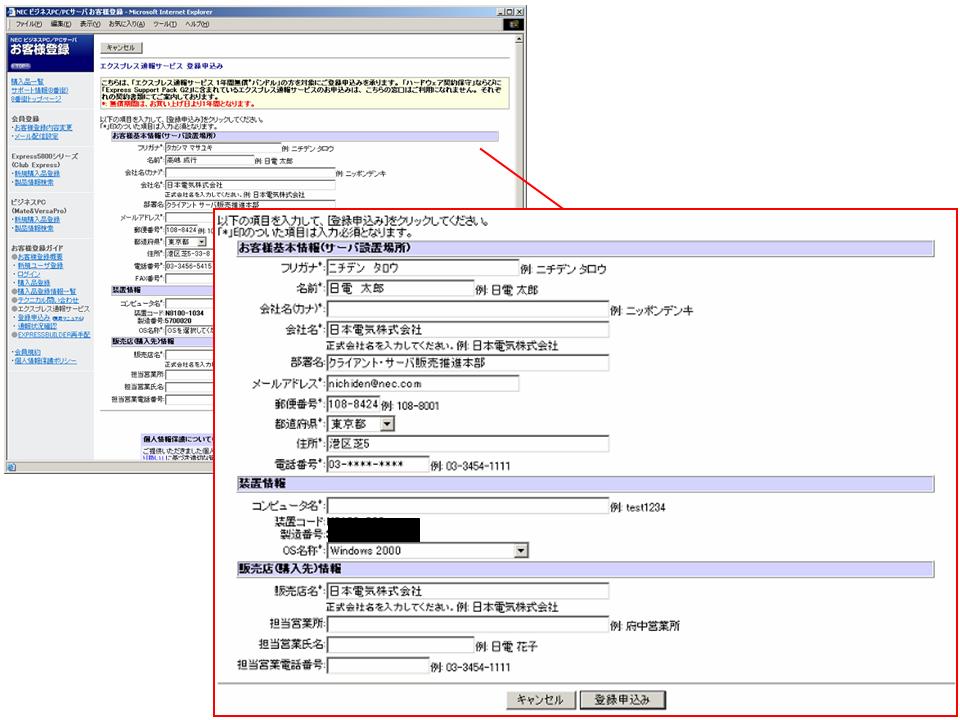Open 新規購入品登録 under Express5800シリーズ

(x=37, y=174)
